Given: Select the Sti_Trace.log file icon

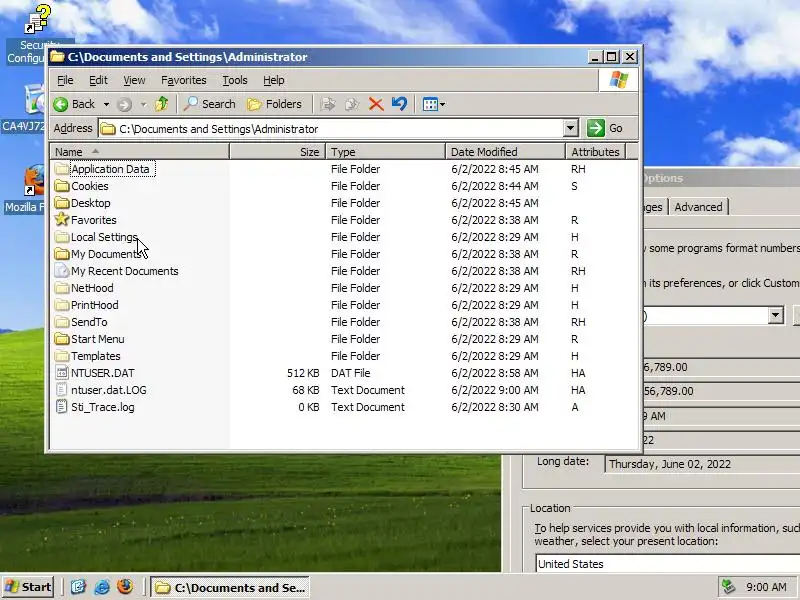Looking at the screenshot, I should click(62, 407).
